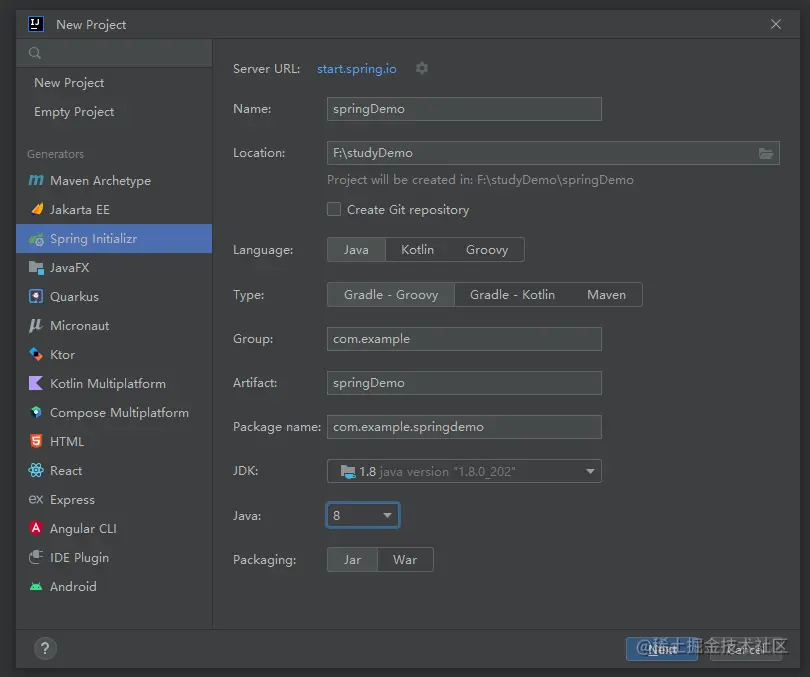Select Empty Project in sidebar
810x677 pixels.
click(74, 112)
